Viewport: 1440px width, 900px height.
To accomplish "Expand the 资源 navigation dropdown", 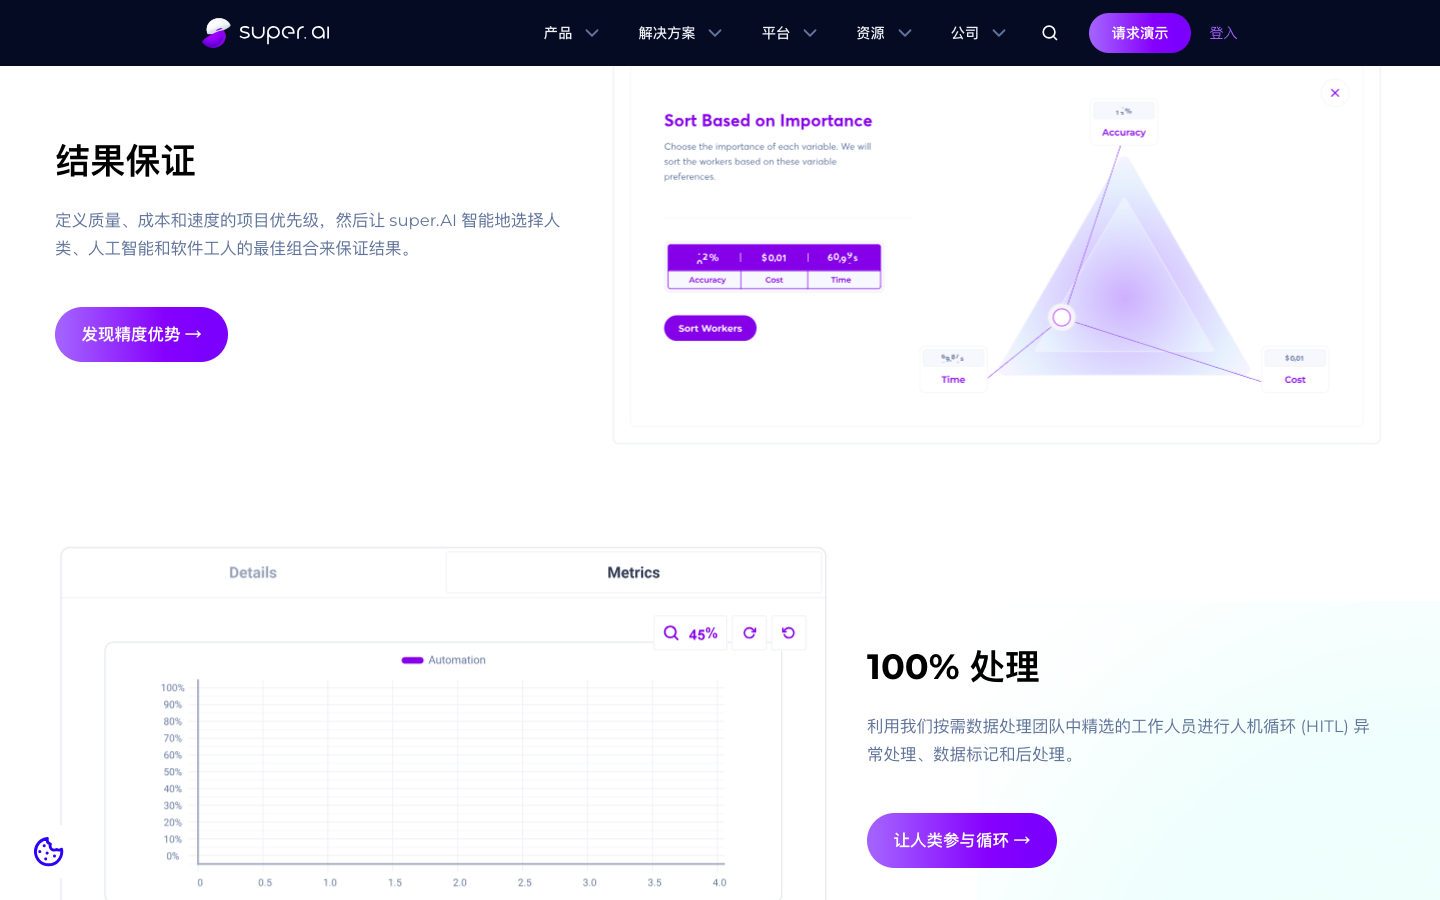I will tap(882, 32).
